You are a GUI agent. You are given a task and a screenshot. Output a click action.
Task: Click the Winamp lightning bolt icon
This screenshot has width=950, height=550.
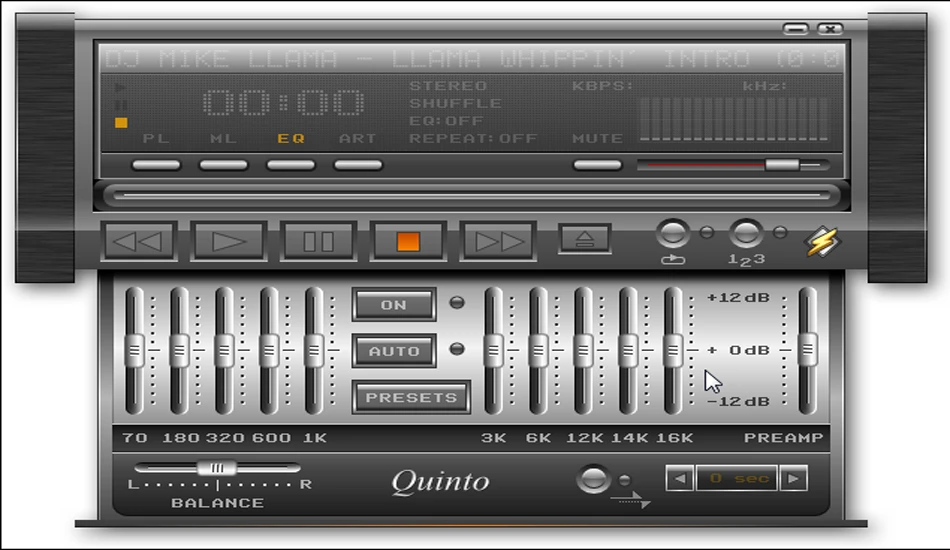(x=822, y=241)
